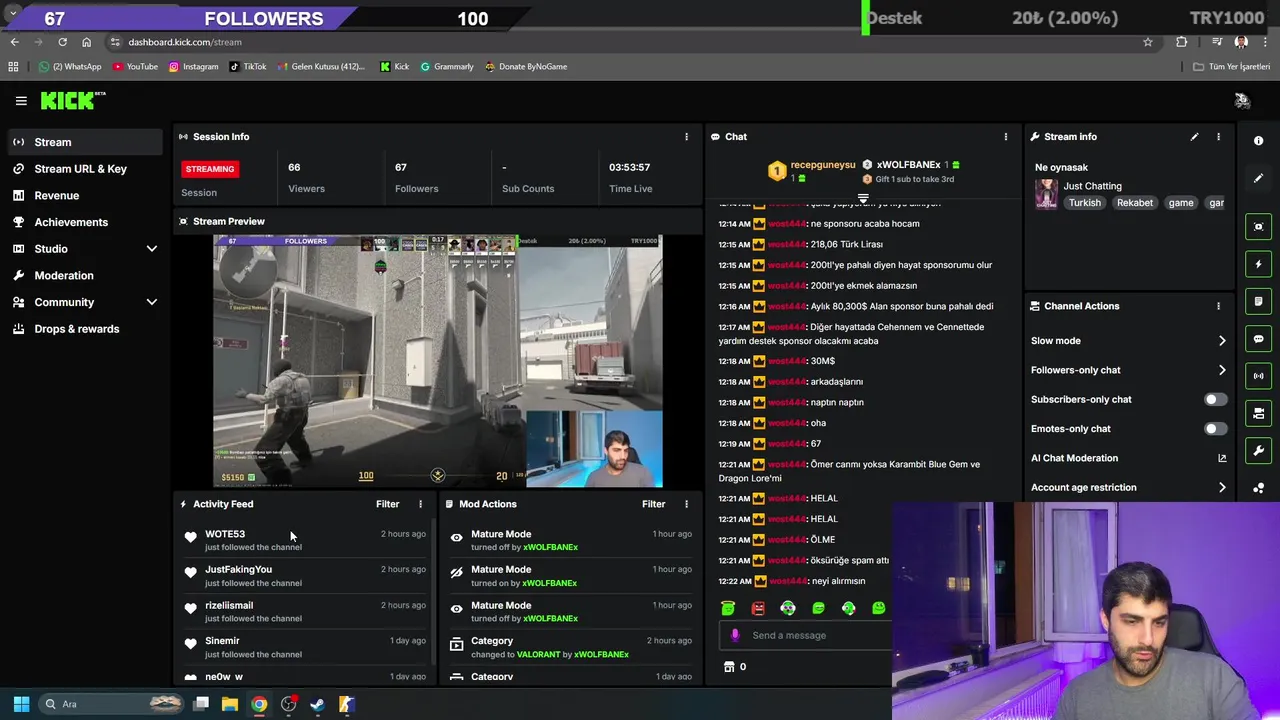The image size is (1280, 720).
Task: Open the YouTube bookmark
Action: [x=135, y=67]
